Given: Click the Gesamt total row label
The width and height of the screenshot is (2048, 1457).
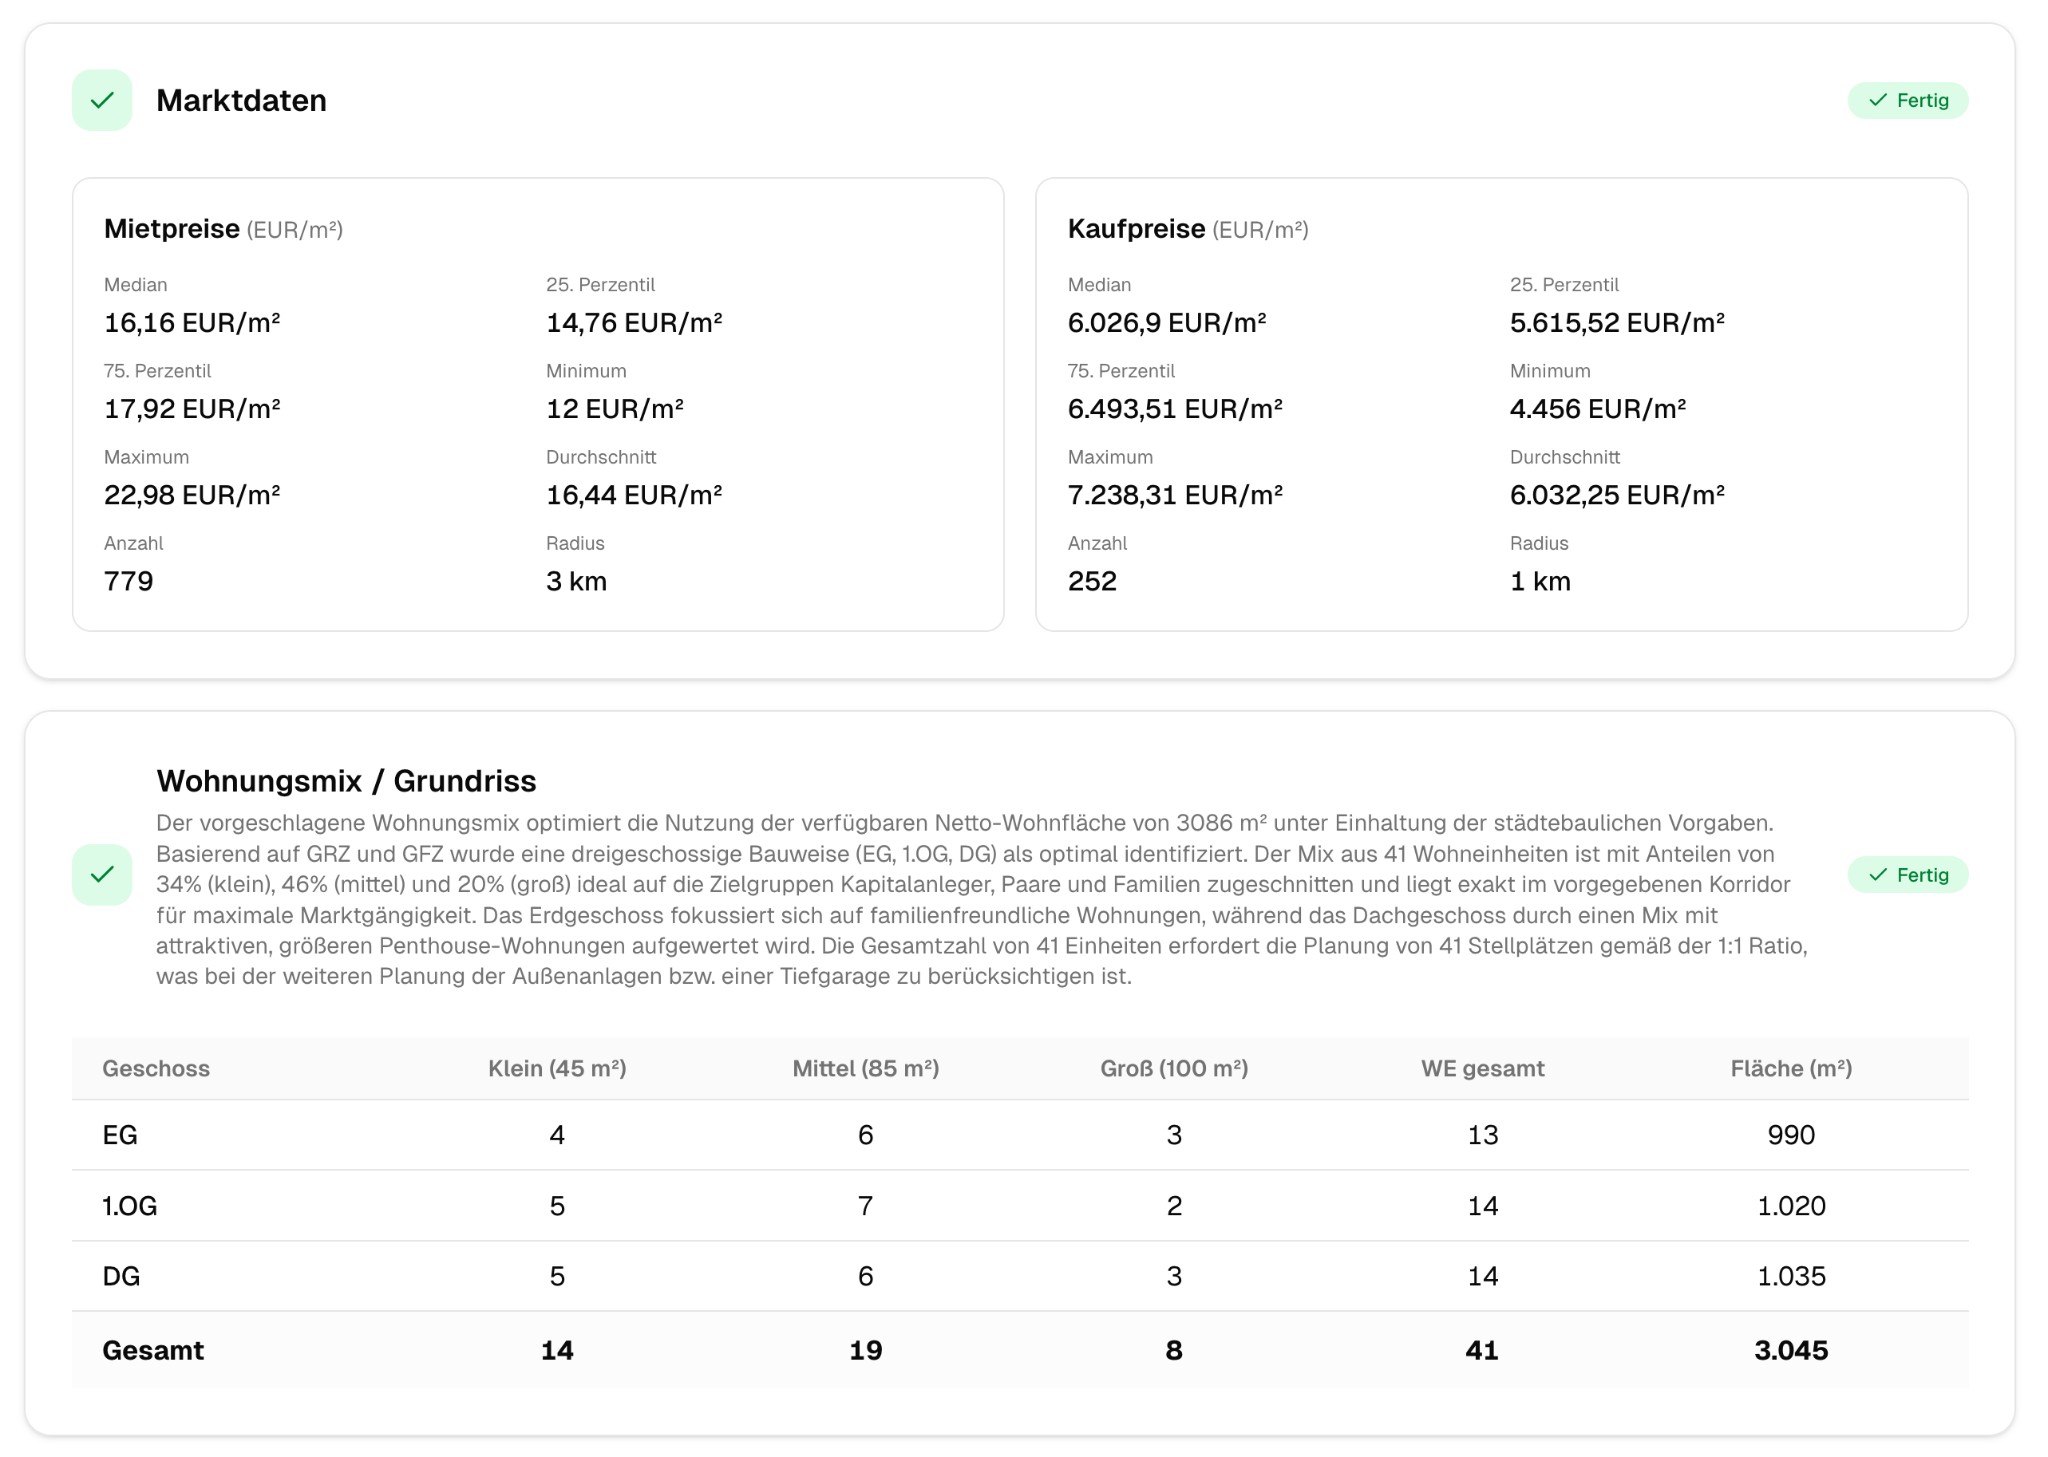Looking at the screenshot, I should (153, 1350).
